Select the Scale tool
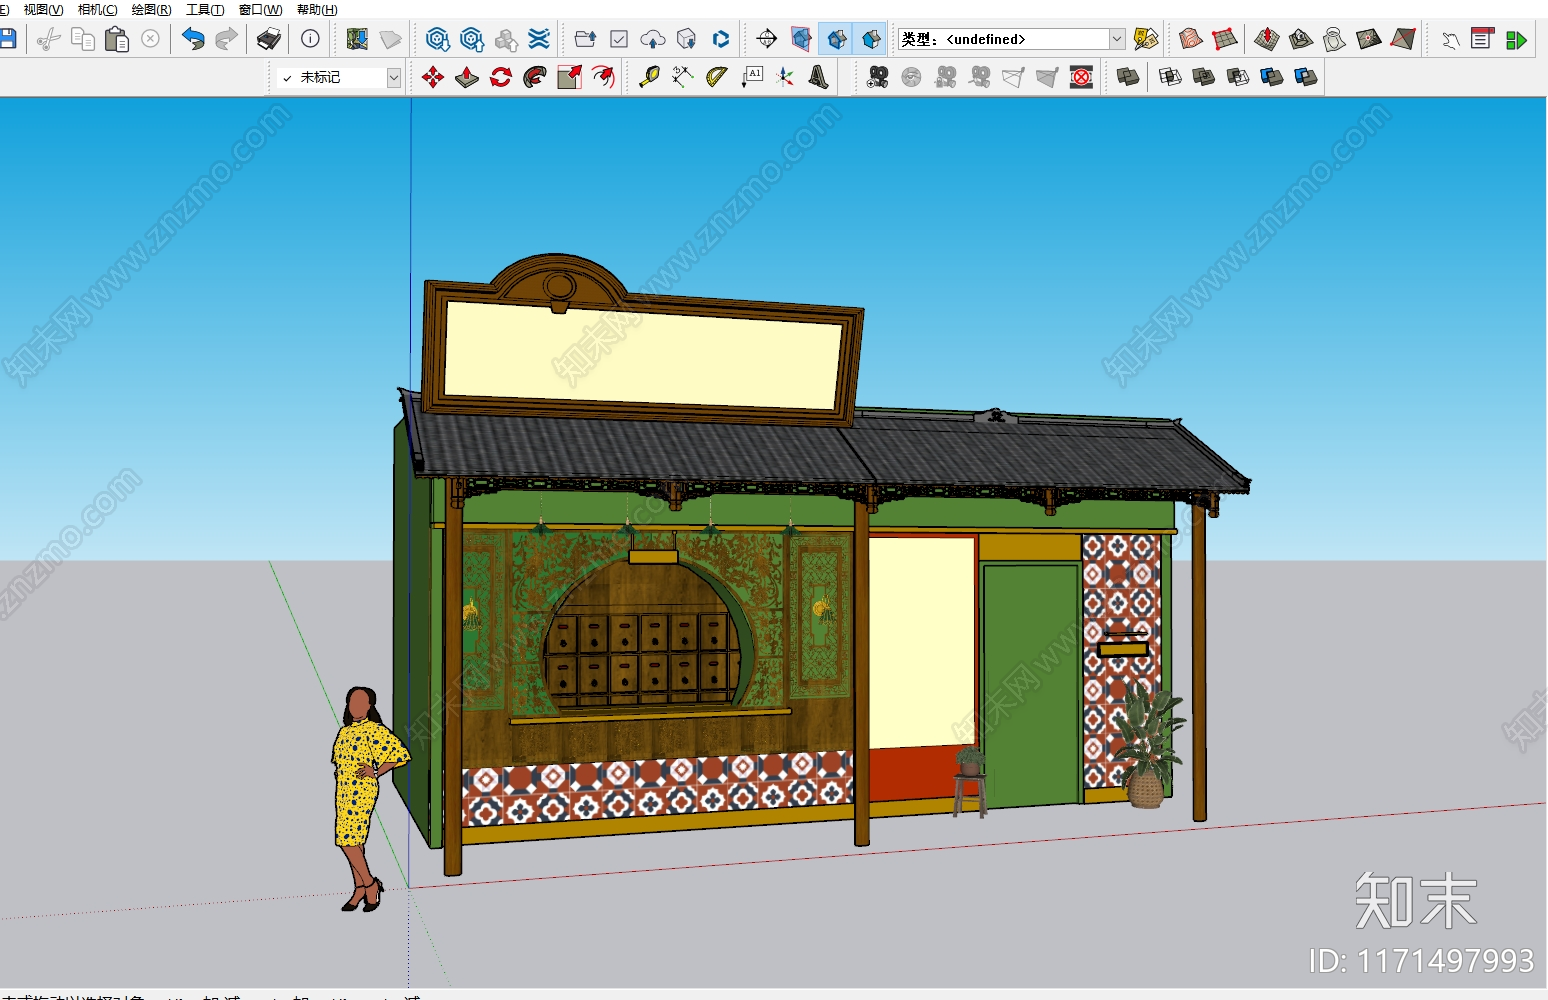 pos(569,77)
